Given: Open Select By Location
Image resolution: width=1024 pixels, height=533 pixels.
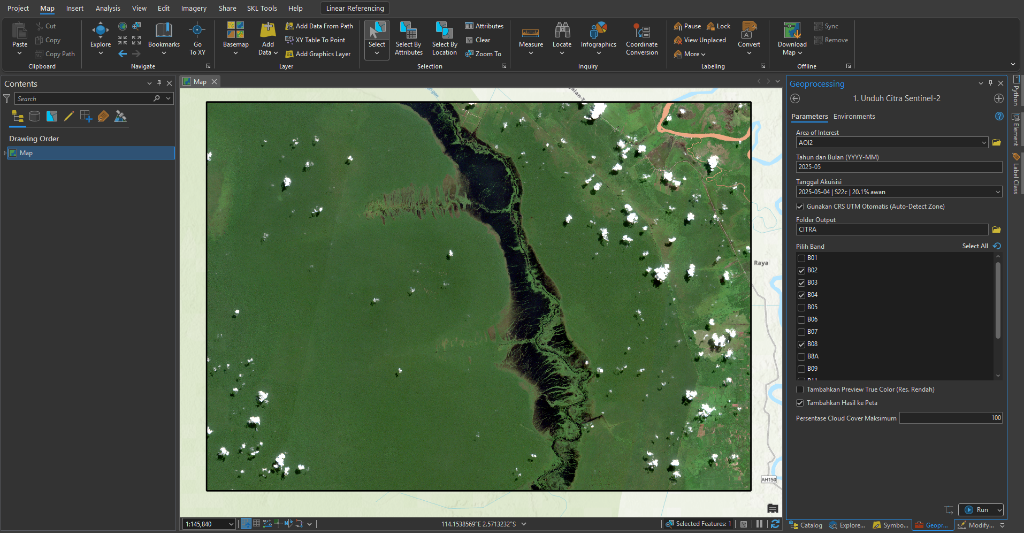Looking at the screenshot, I should point(445,39).
